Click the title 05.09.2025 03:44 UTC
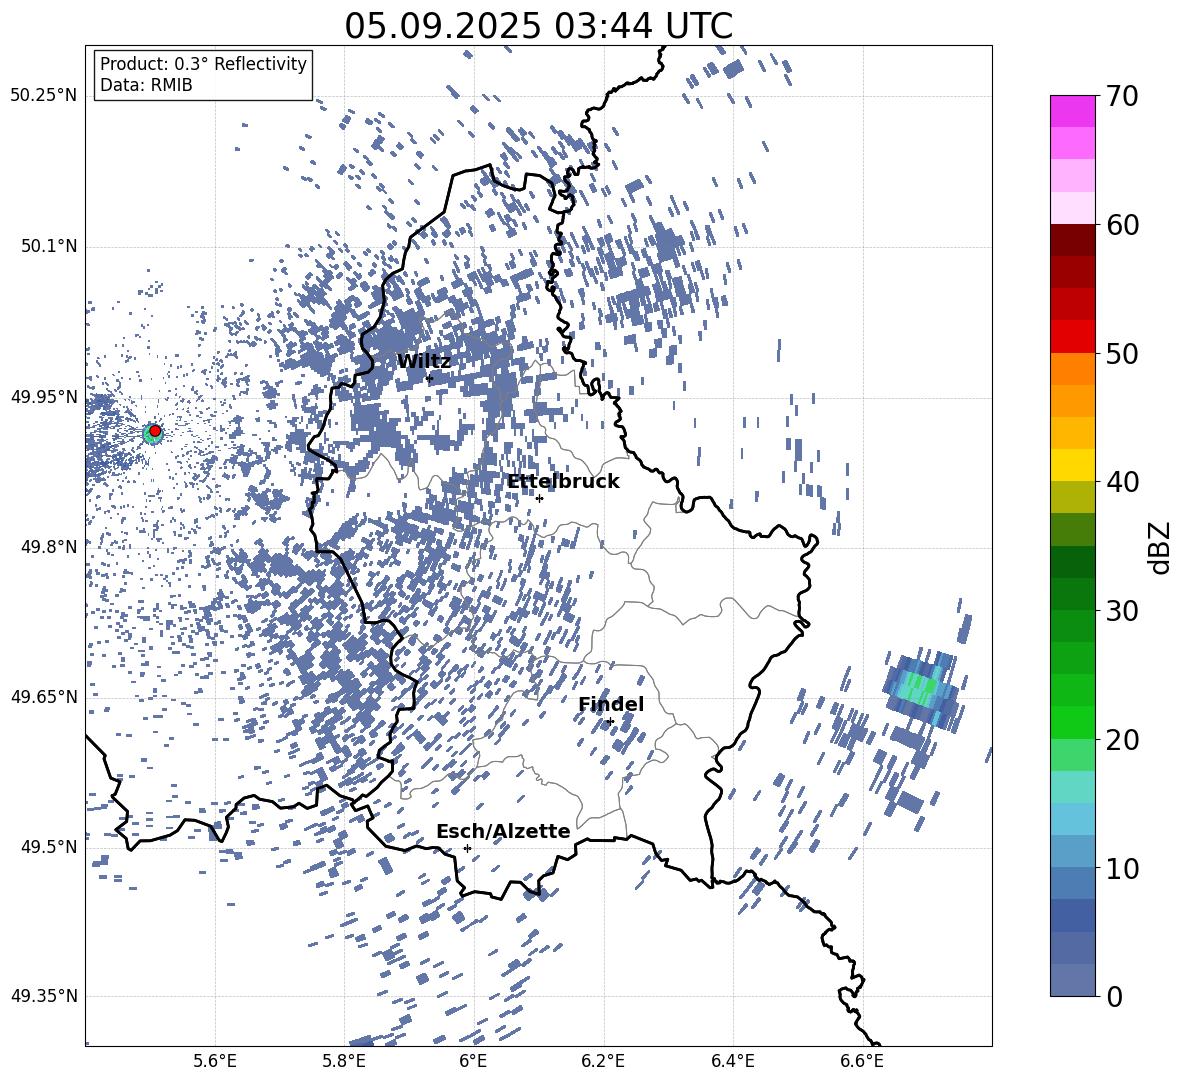 (538, 26)
